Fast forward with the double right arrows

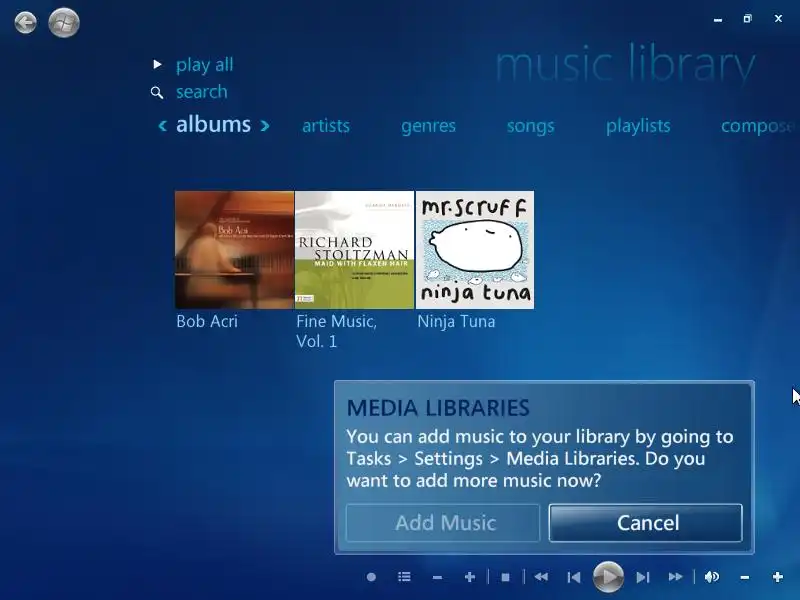click(x=676, y=577)
